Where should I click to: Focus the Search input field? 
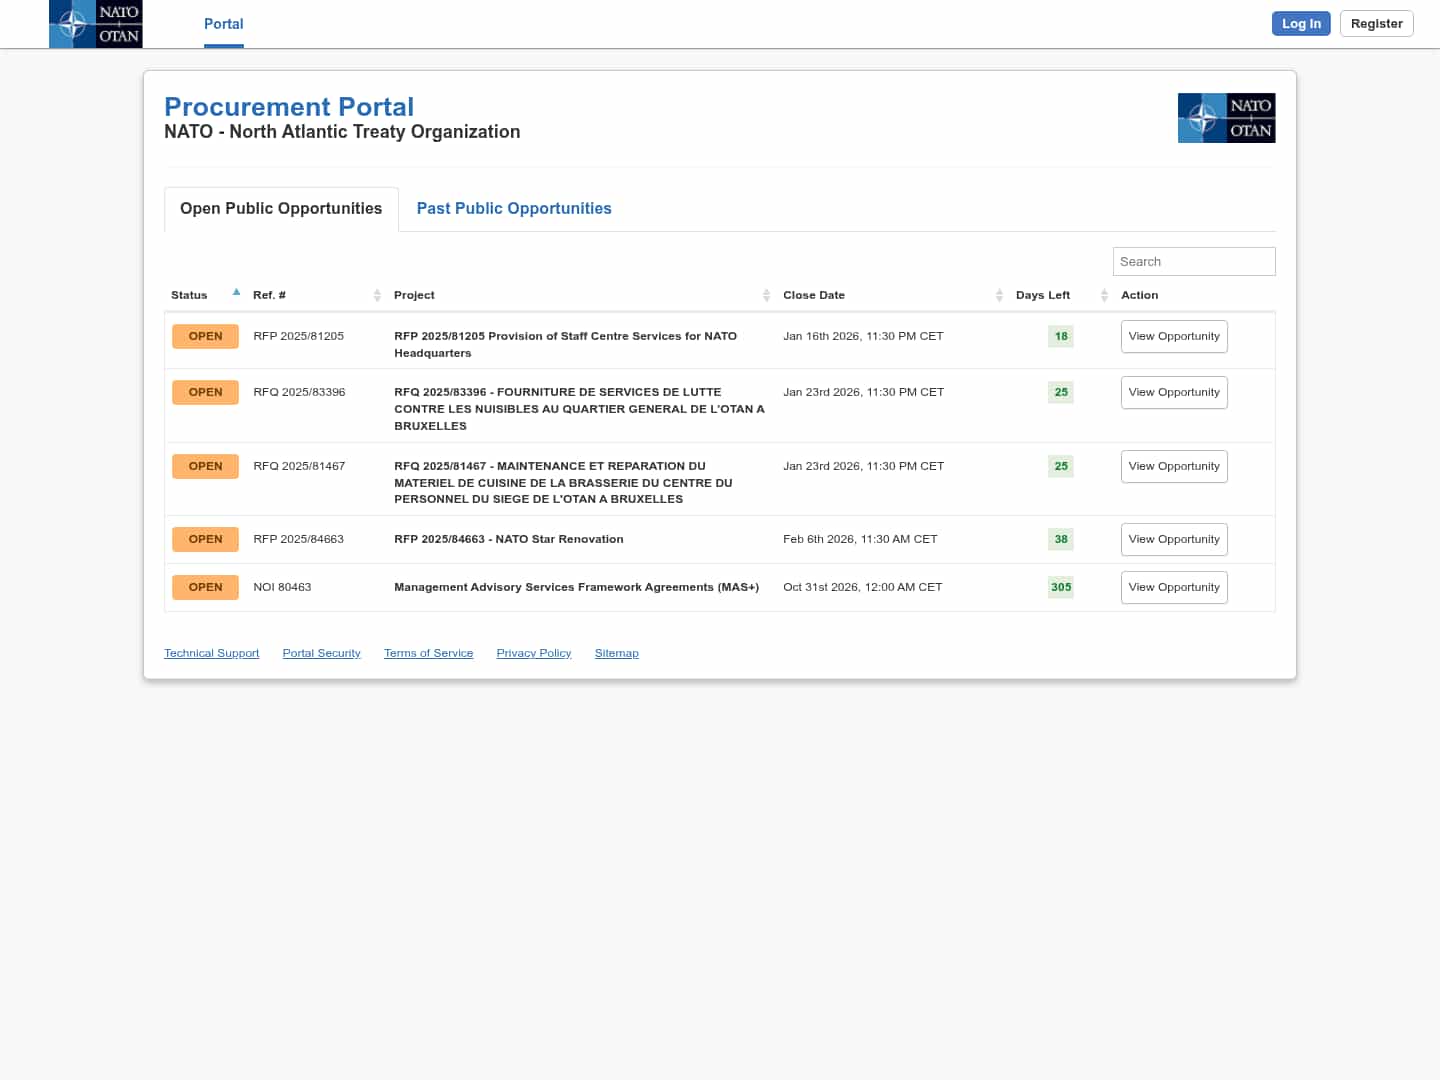tap(1194, 261)
